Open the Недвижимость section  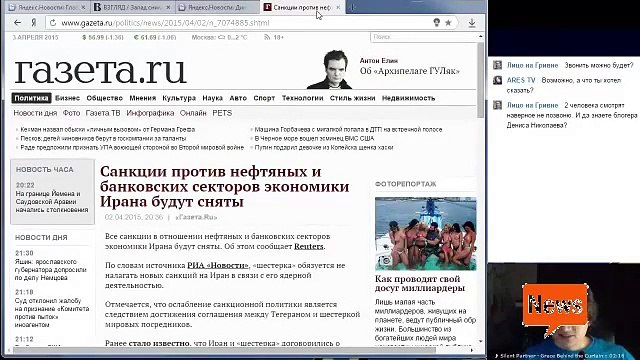pos(408,98)
